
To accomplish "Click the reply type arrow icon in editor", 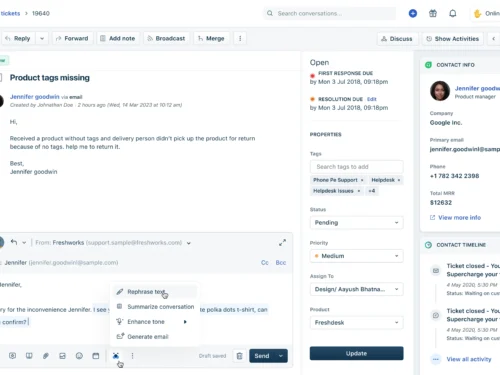I will (14, 242).
